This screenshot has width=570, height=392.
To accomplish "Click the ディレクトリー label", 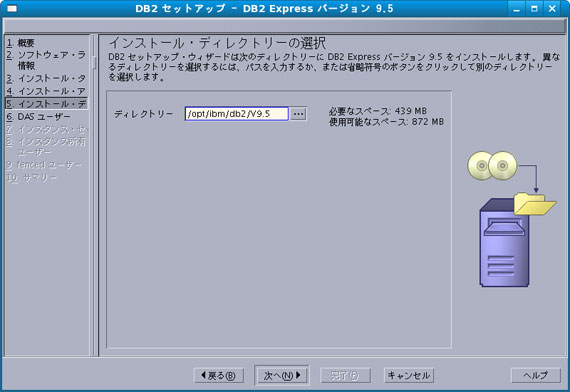I will [x=144, y=114].
